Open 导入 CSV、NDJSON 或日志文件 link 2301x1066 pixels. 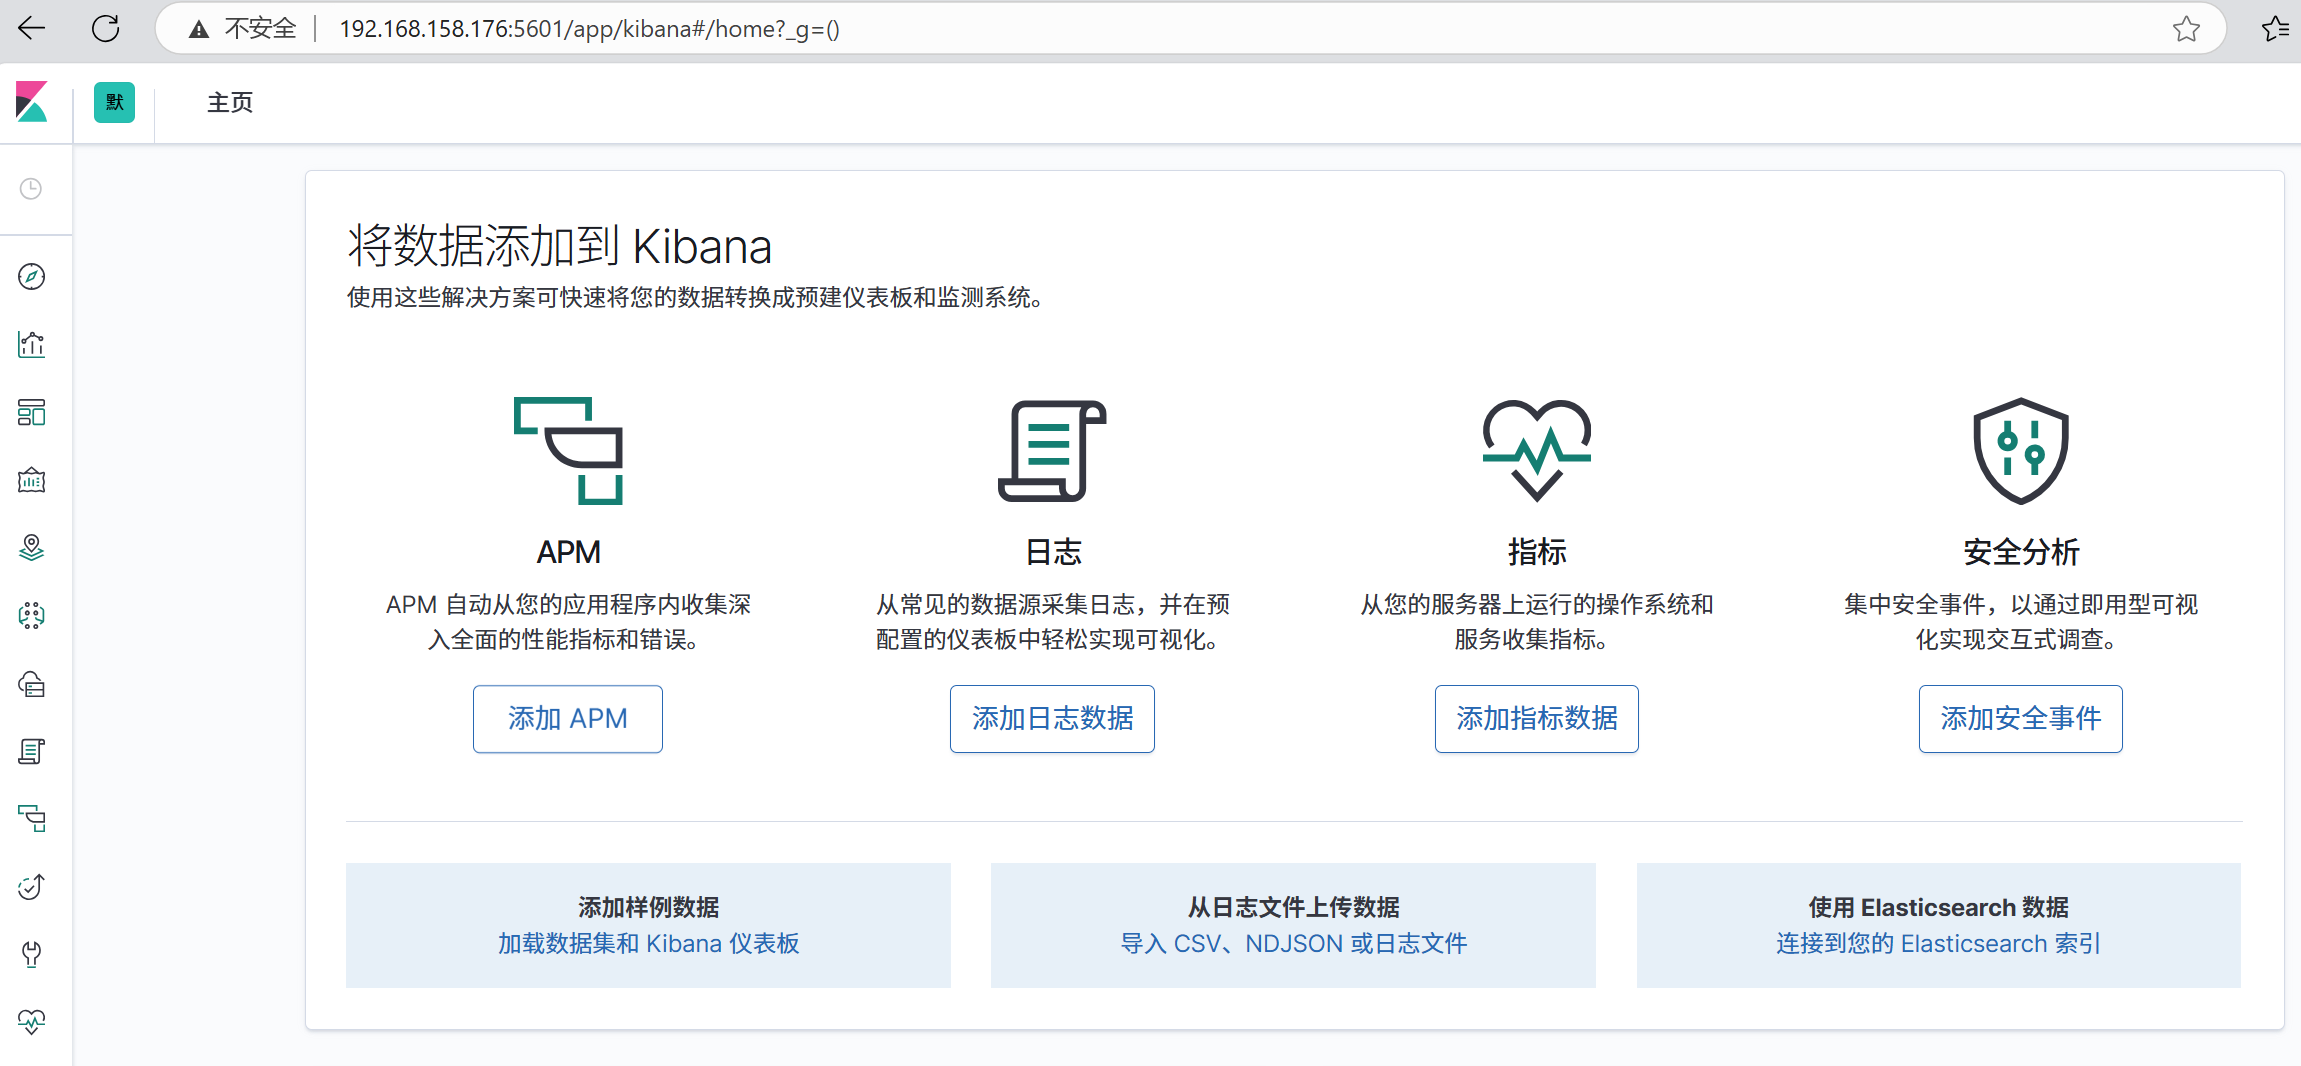(1293, 944)
